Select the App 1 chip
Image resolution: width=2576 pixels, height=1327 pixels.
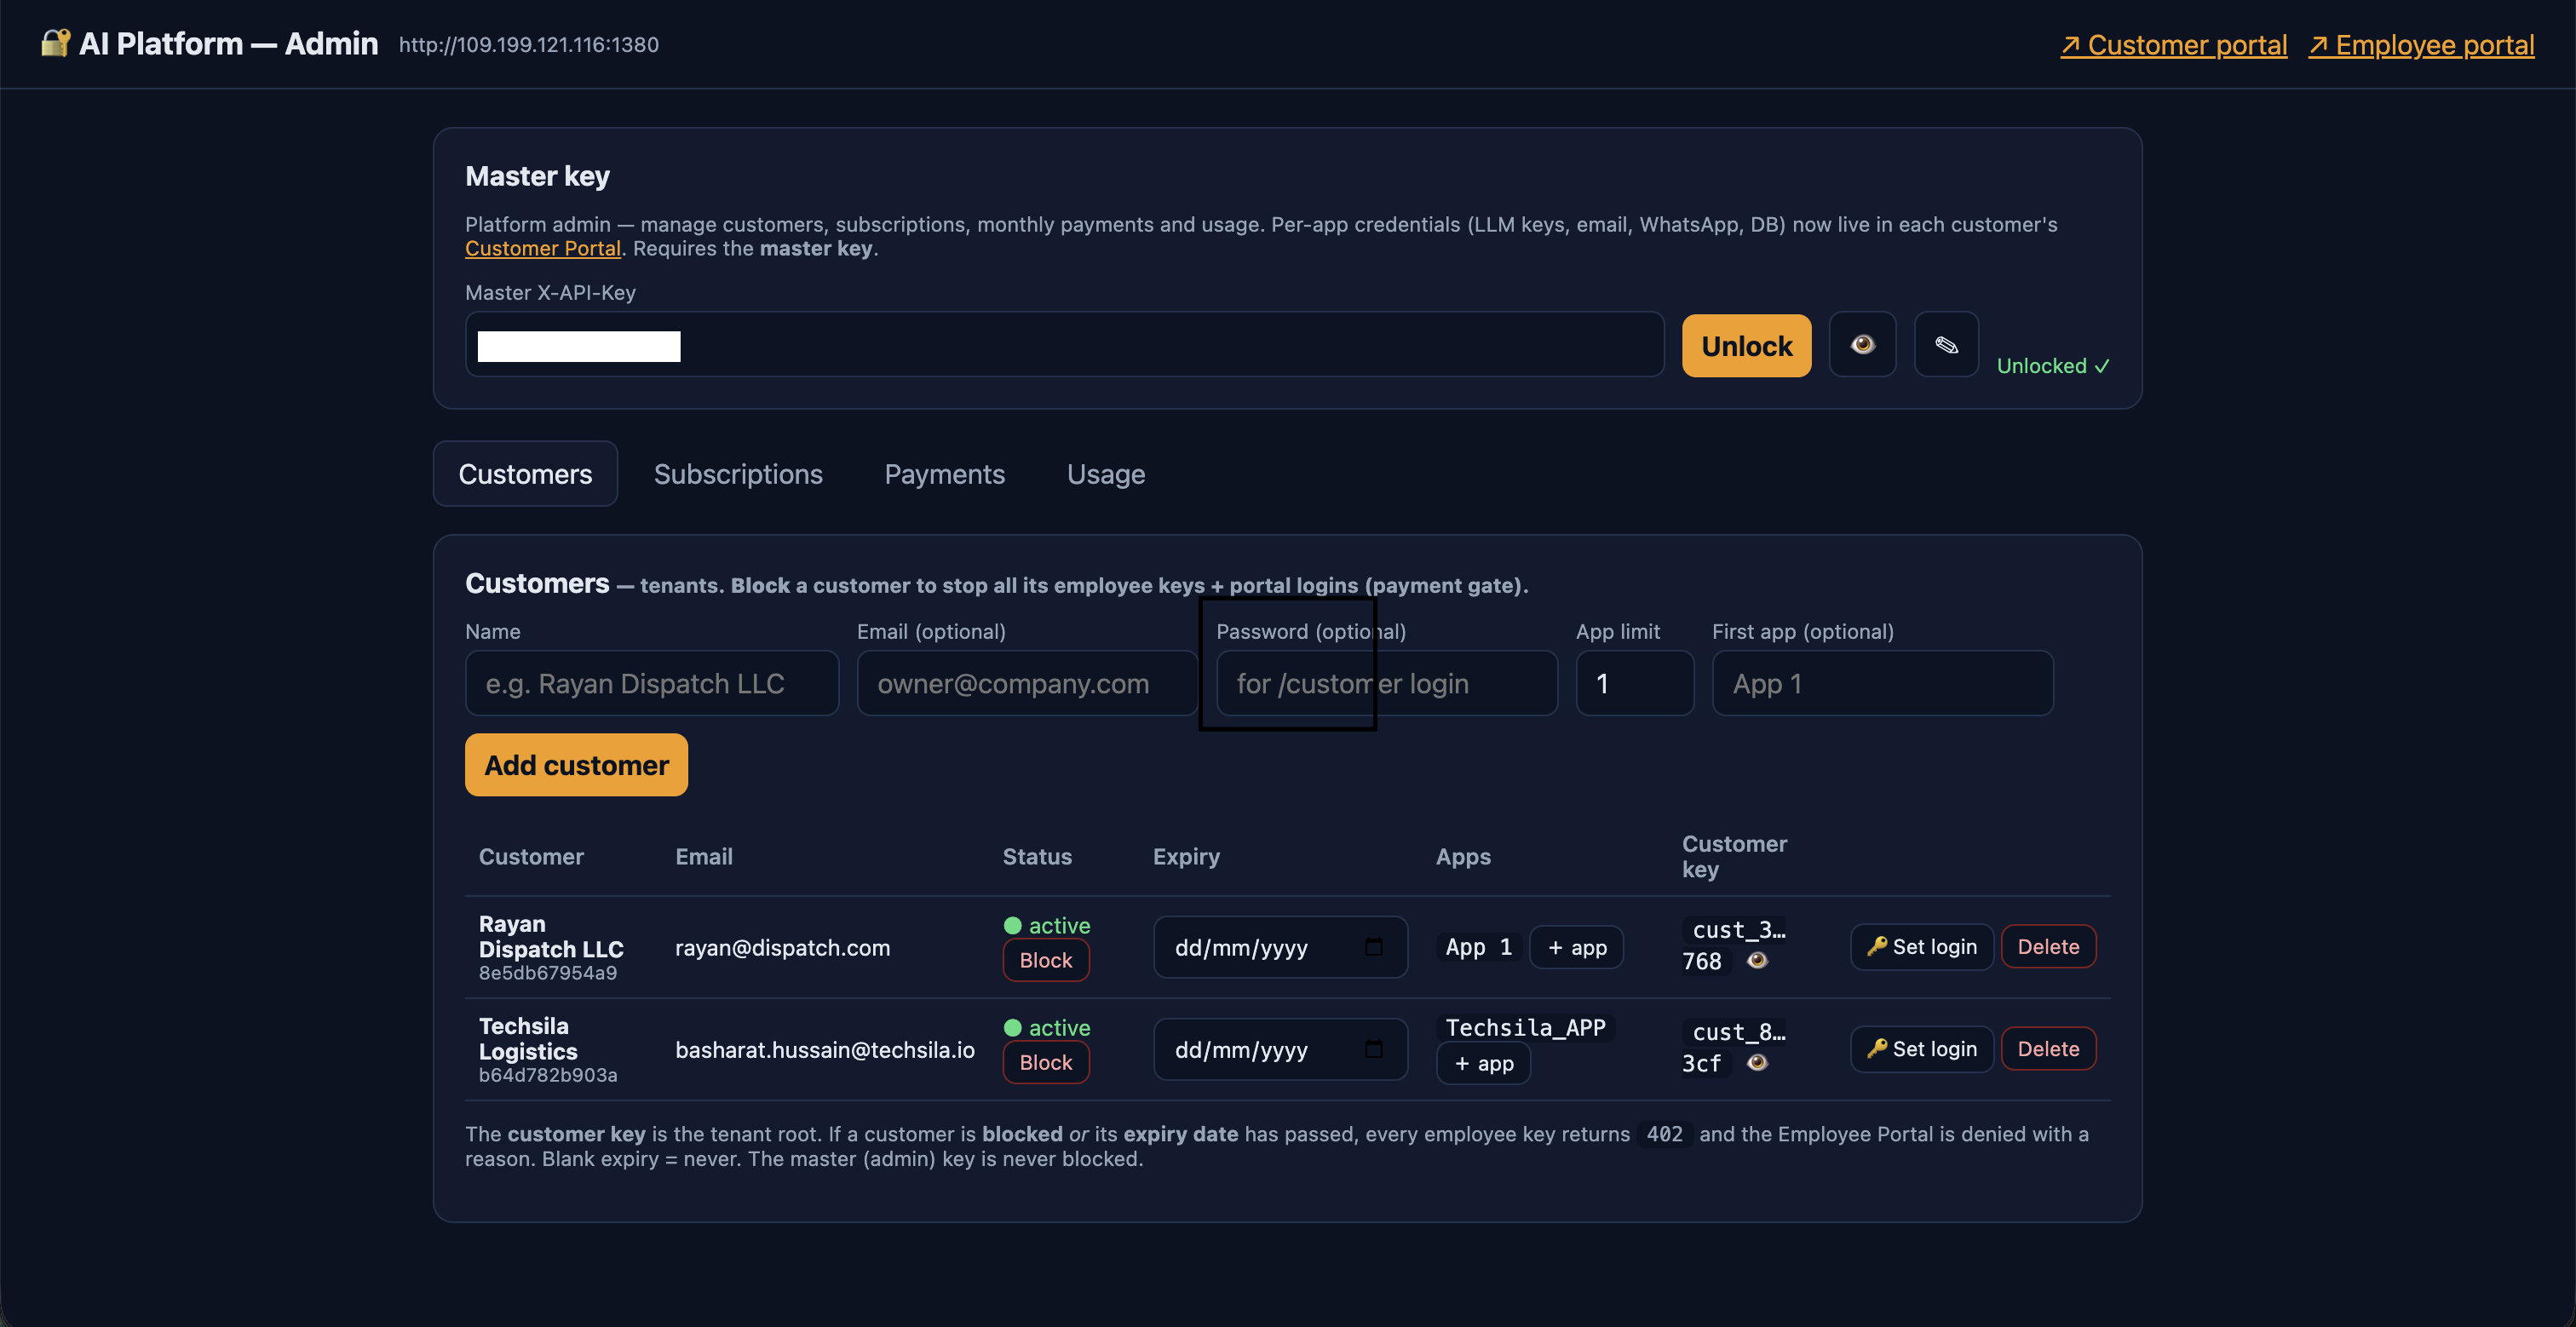[x=1479, y=947]
